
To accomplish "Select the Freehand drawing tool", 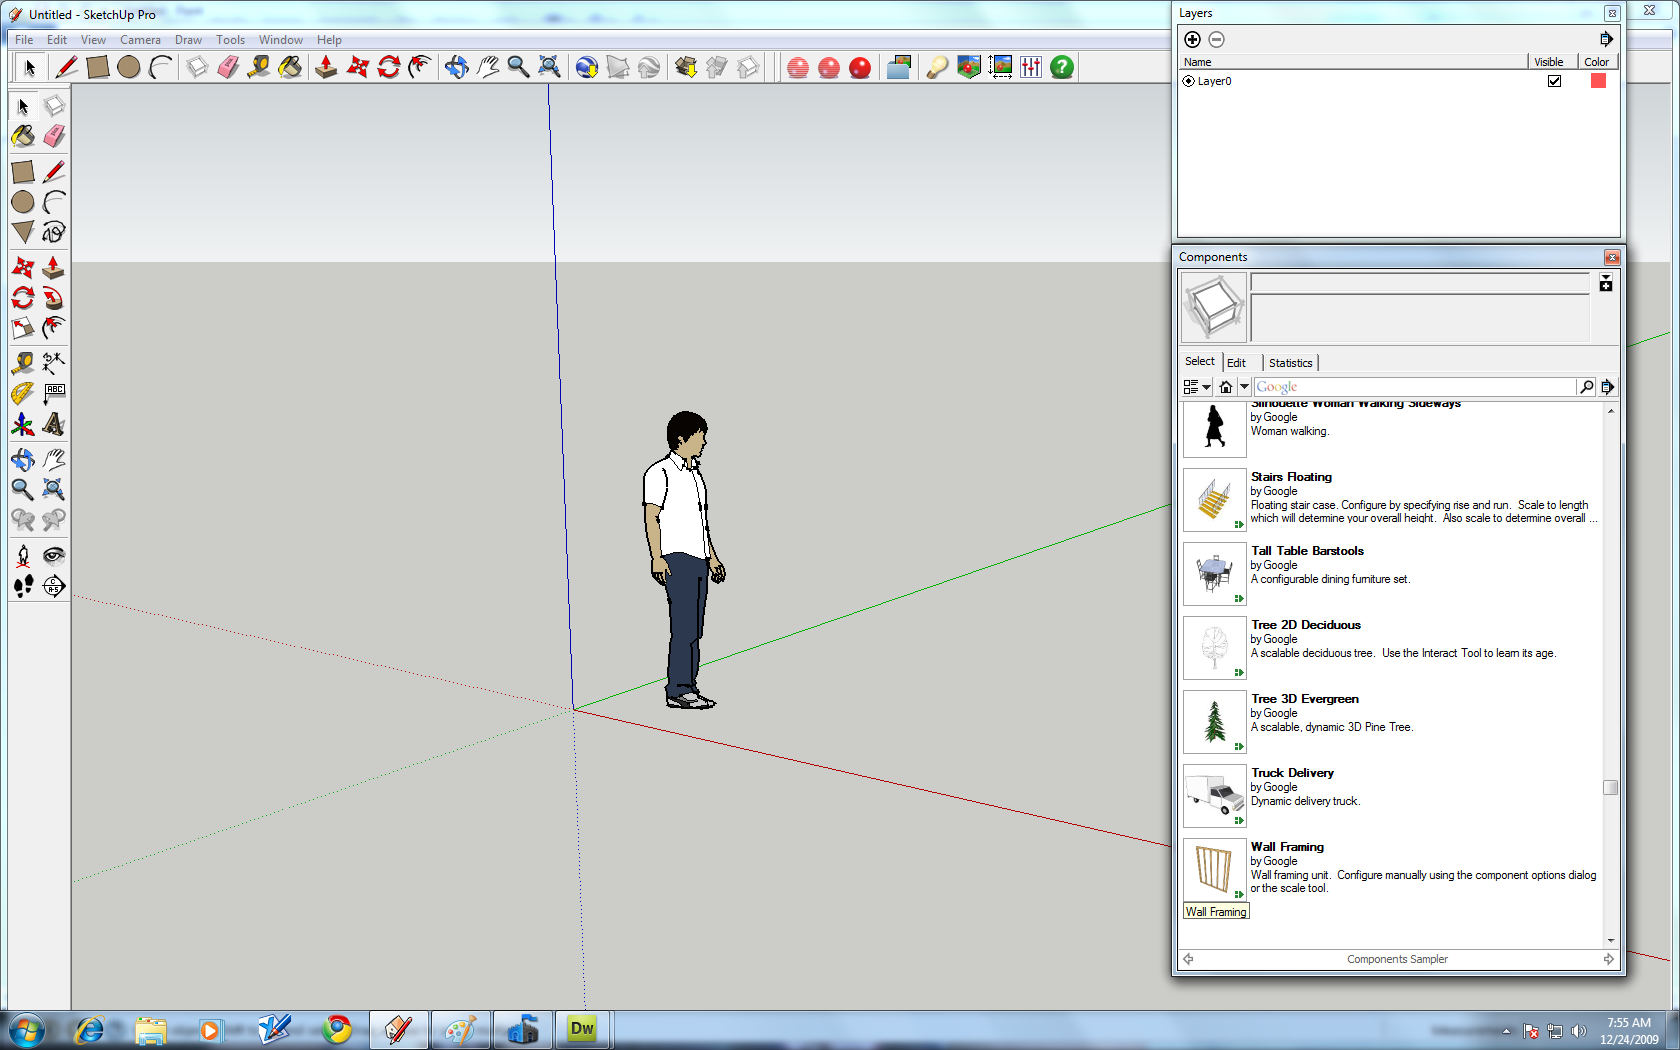I will click(54, 232).
